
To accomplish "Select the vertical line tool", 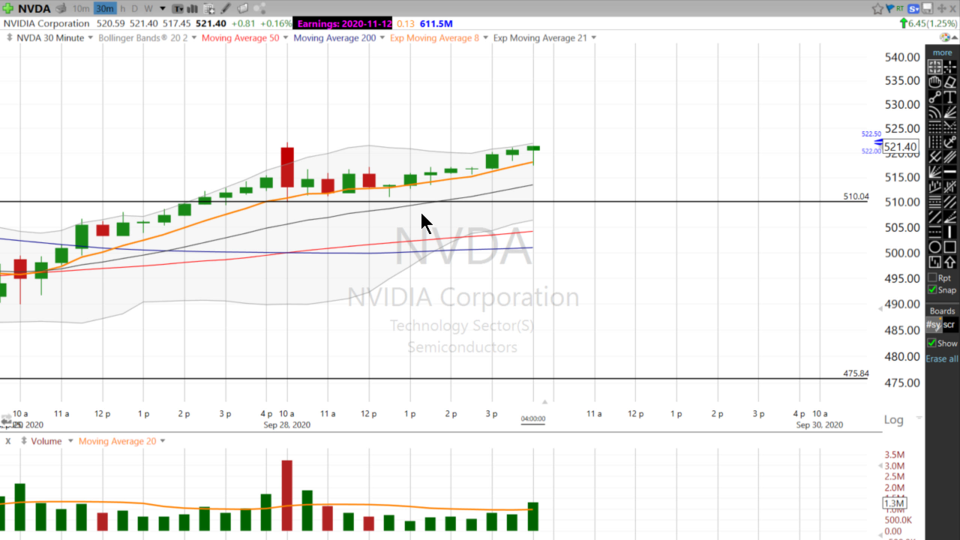I will point(950,232).
